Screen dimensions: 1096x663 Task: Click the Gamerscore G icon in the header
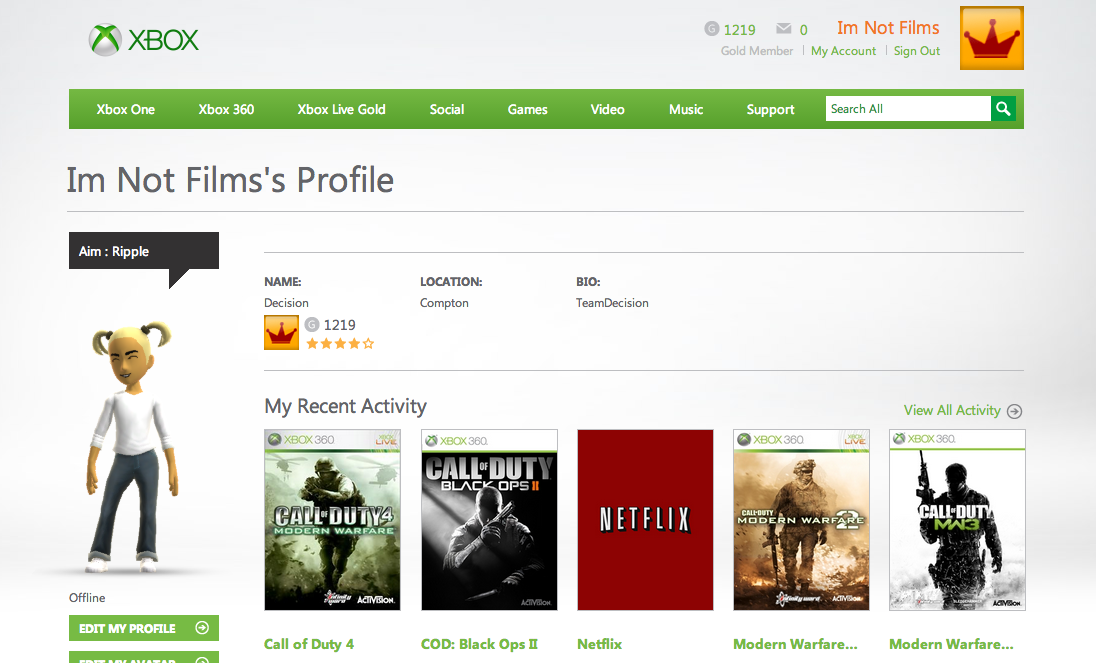712,29
